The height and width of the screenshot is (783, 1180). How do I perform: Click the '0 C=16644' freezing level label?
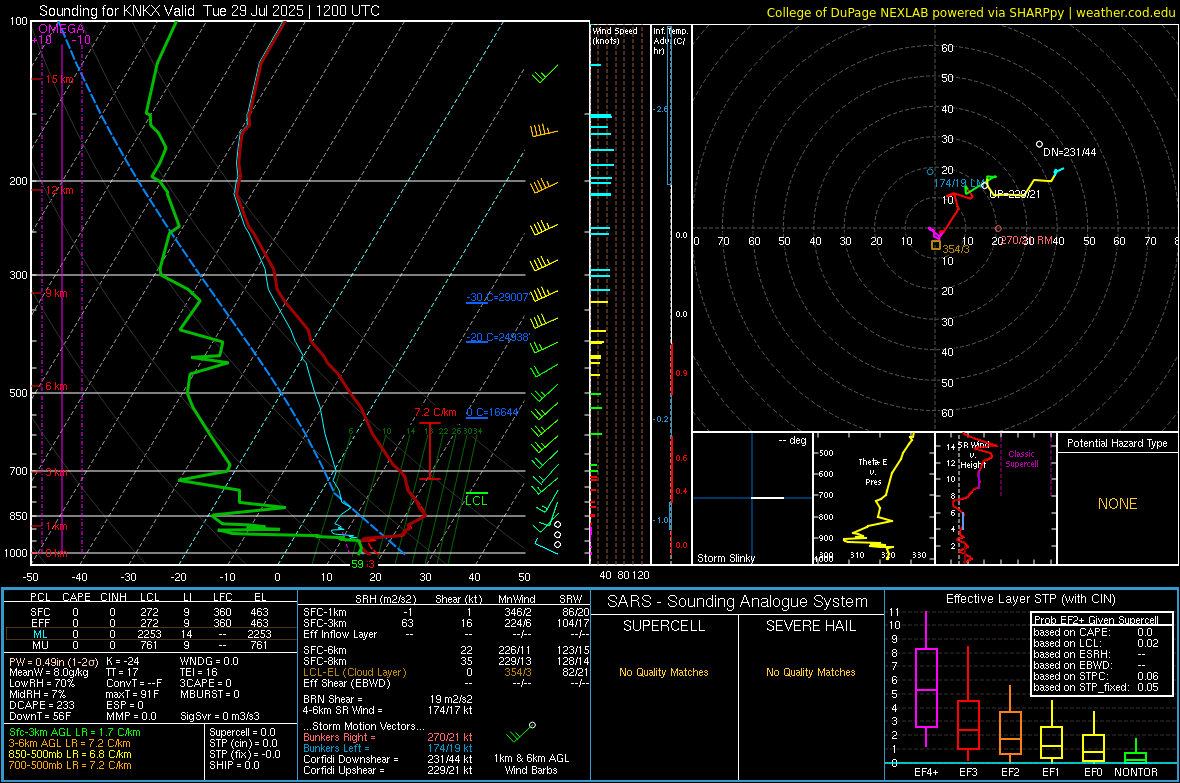pos(492,413)
